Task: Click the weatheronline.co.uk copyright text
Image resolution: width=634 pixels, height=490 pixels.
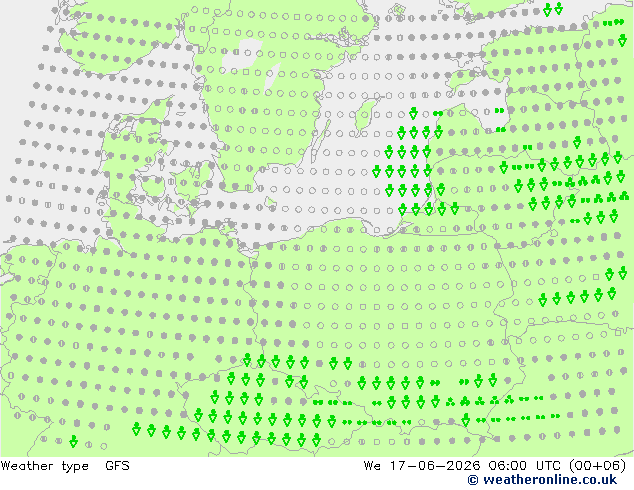Action: coord(542,480)
